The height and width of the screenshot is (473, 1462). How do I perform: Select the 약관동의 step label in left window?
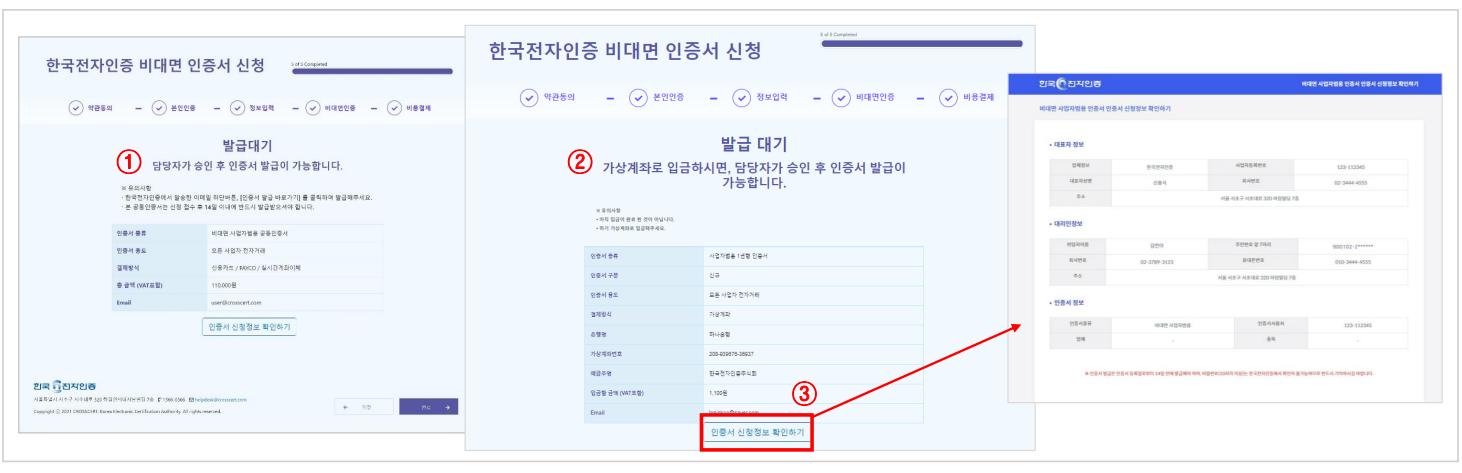(x=102, y=109)
